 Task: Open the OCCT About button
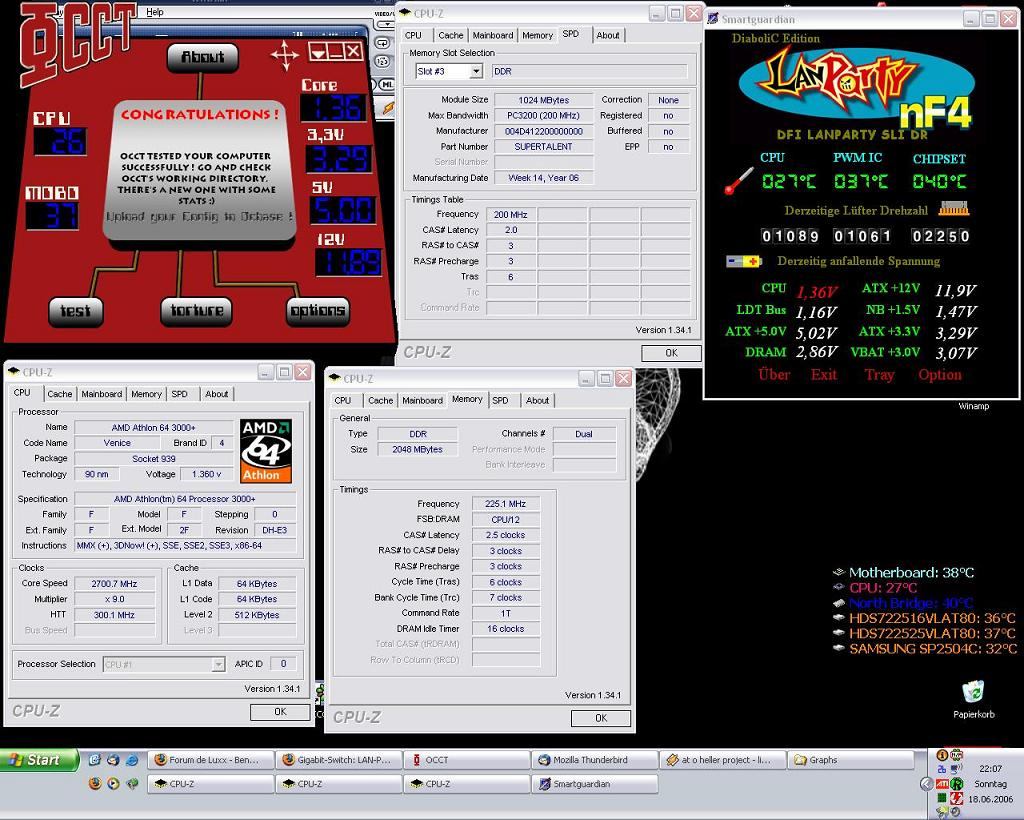coord(202,57)
